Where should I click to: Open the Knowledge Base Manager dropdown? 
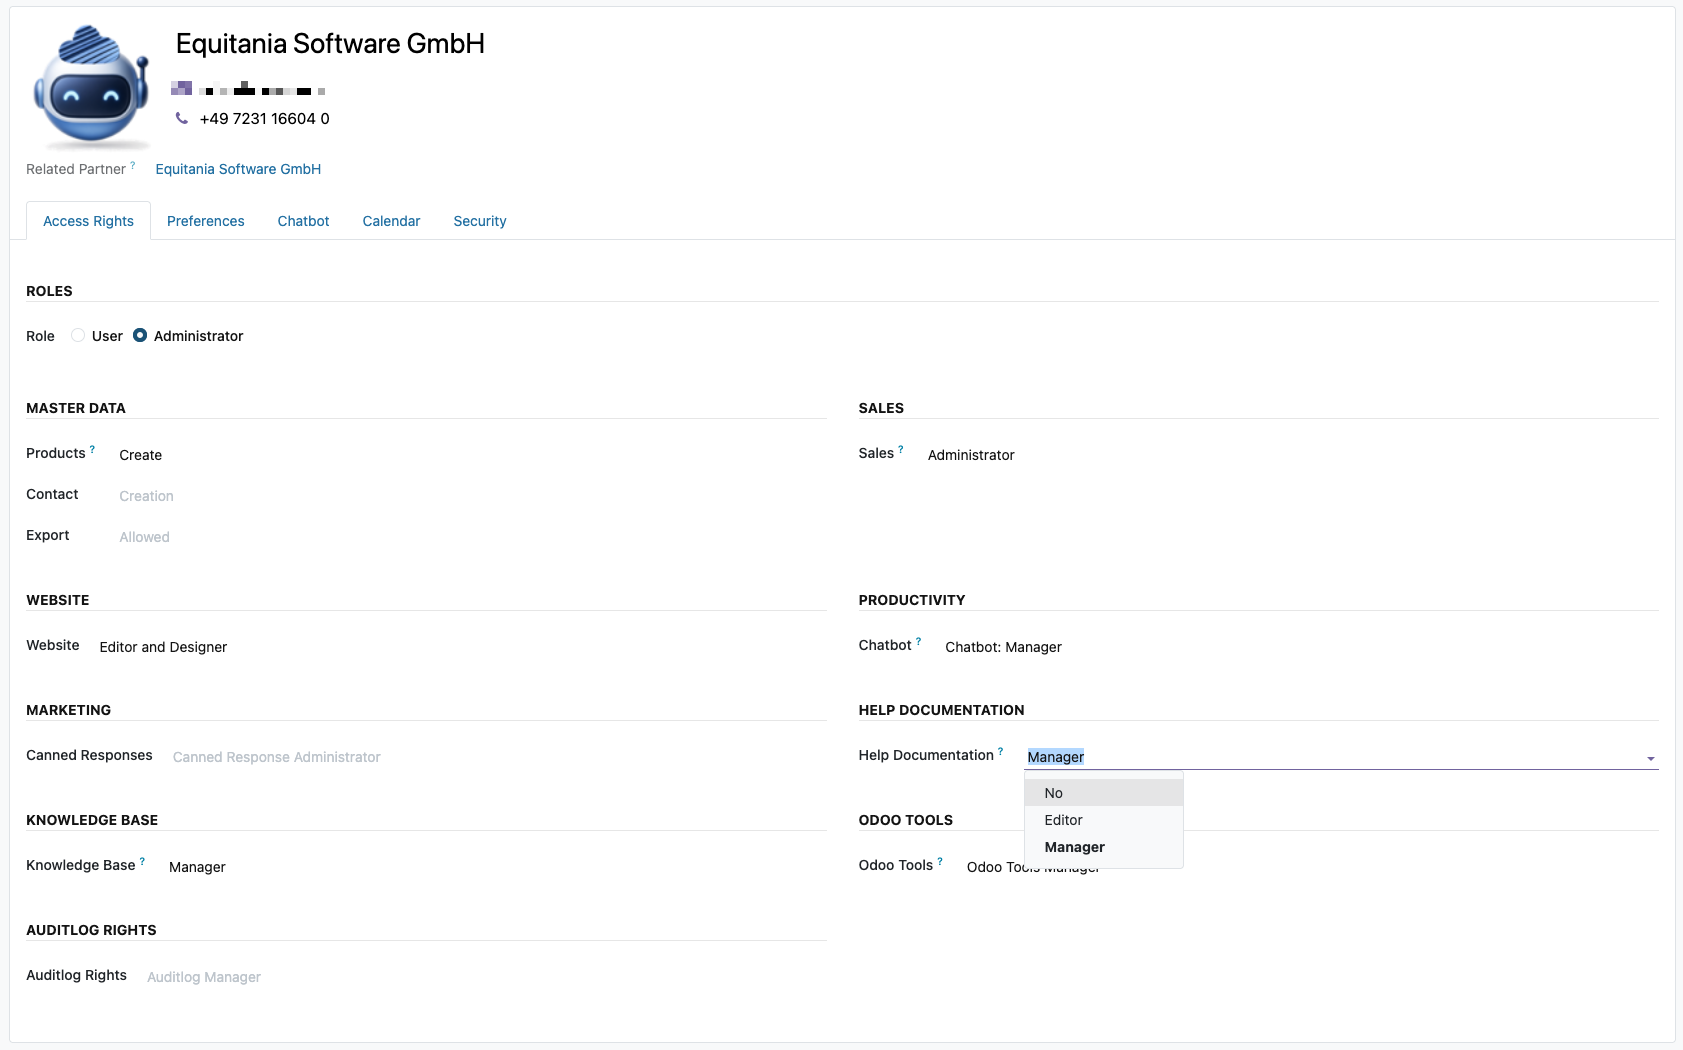point(497,867)
